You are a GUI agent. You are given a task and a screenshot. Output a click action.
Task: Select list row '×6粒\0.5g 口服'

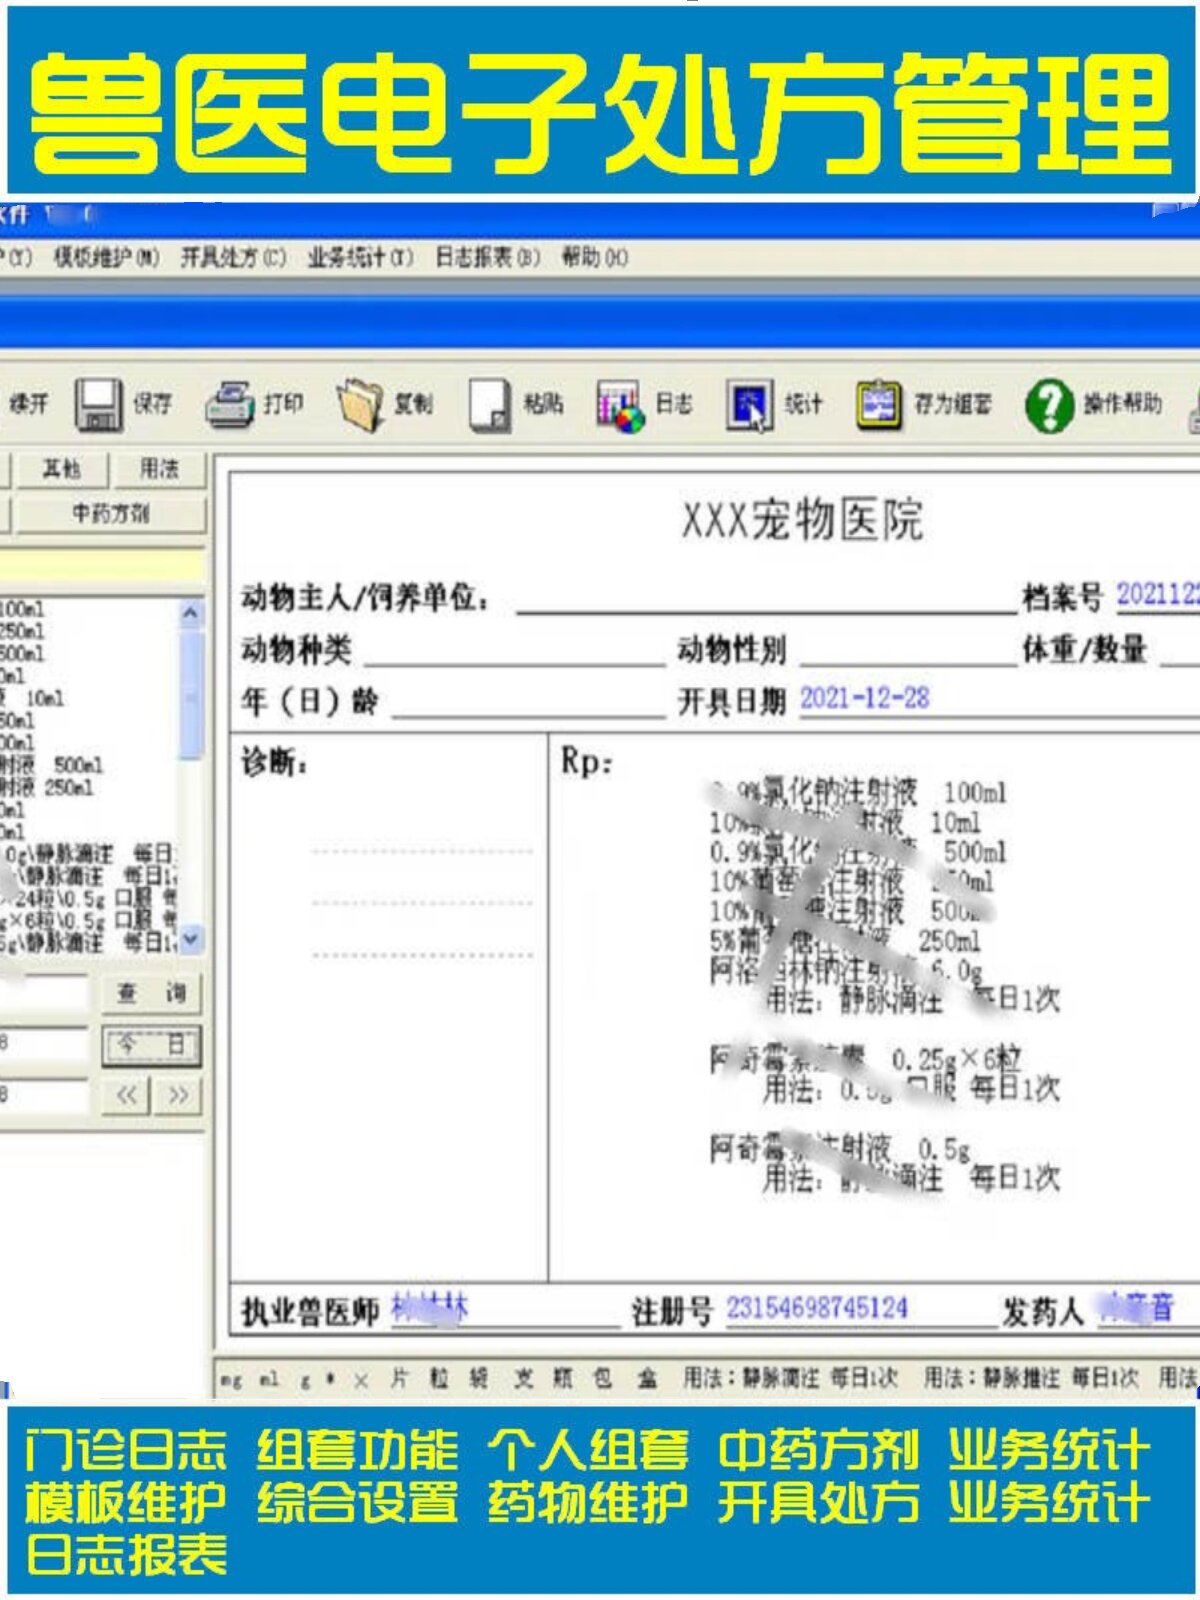[88, 920]
